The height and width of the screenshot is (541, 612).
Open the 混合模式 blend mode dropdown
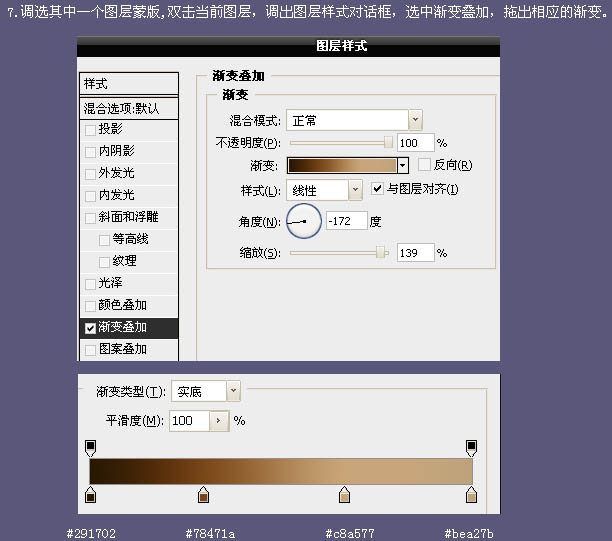coord(415,120)
